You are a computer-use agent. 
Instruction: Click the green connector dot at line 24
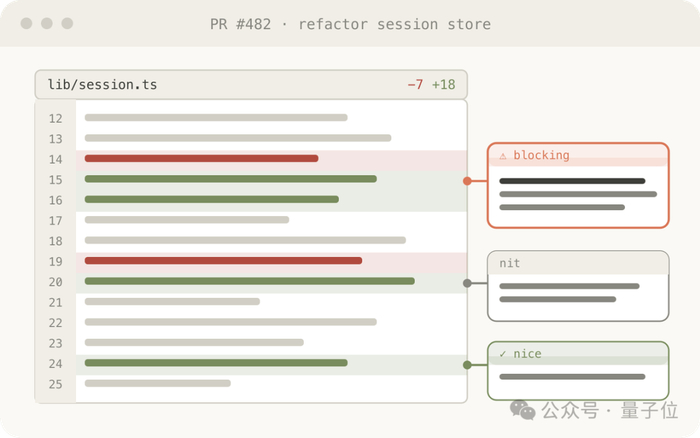tap(467, 365)
